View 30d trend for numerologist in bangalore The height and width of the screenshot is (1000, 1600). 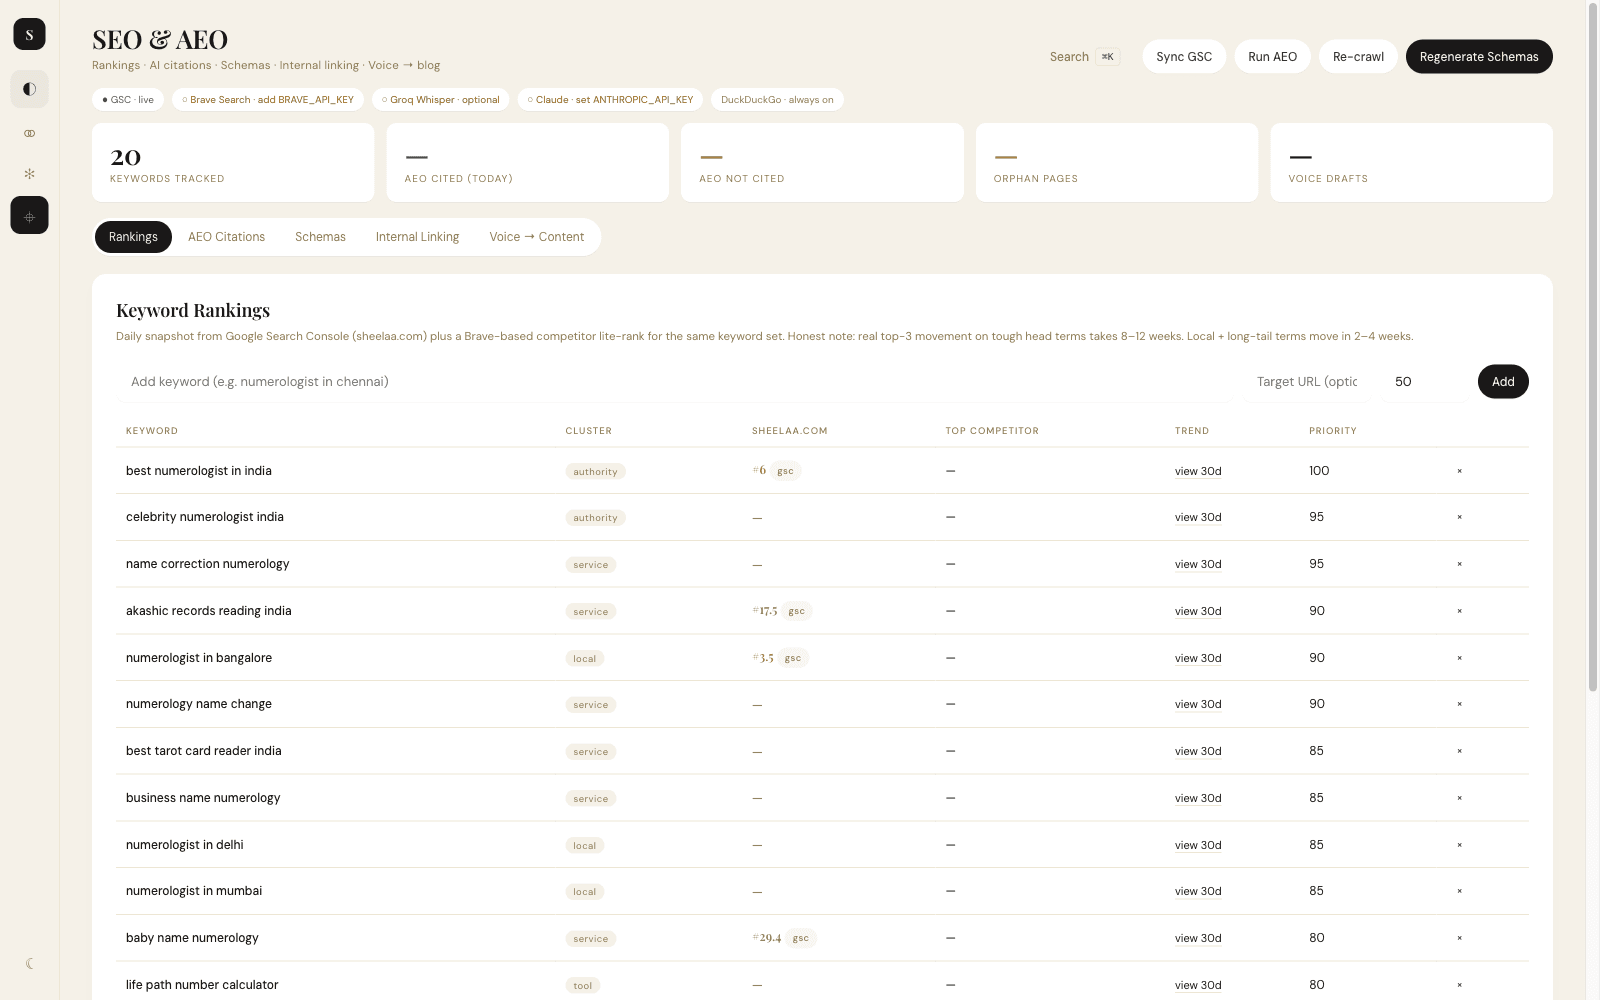coord(1198,658)
